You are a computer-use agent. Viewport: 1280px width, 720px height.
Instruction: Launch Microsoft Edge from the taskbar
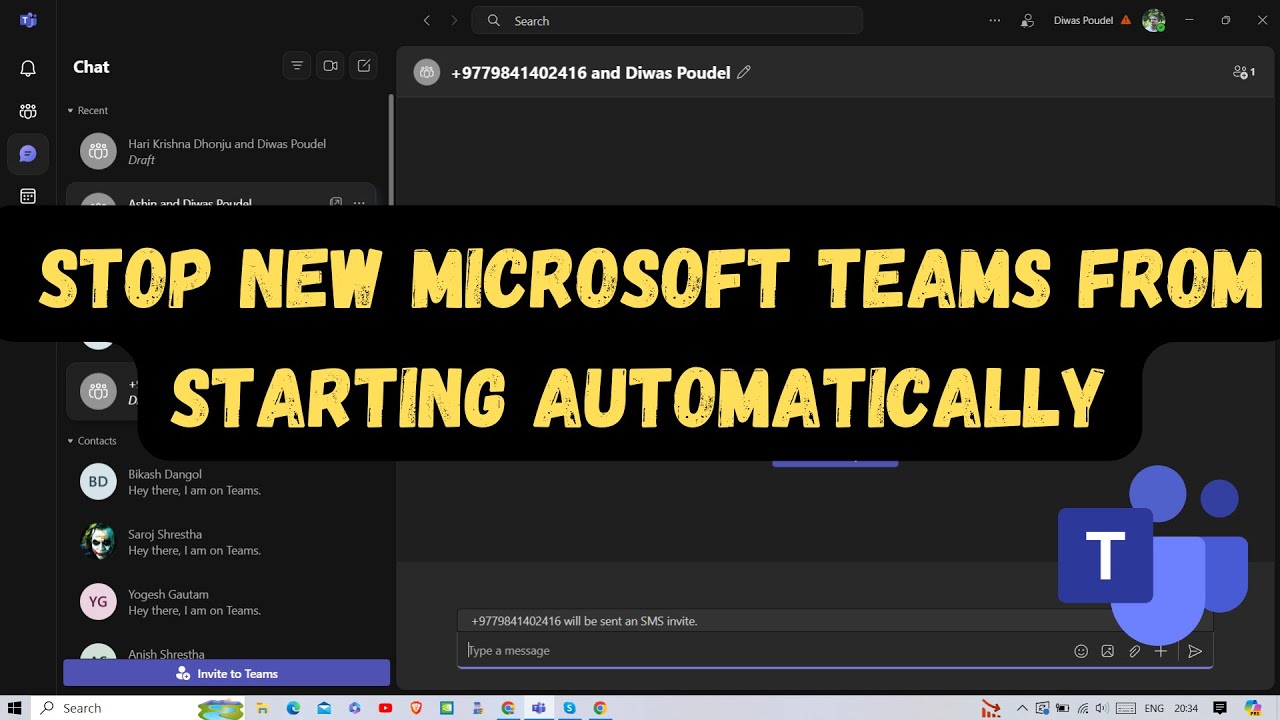coord(293,708)
